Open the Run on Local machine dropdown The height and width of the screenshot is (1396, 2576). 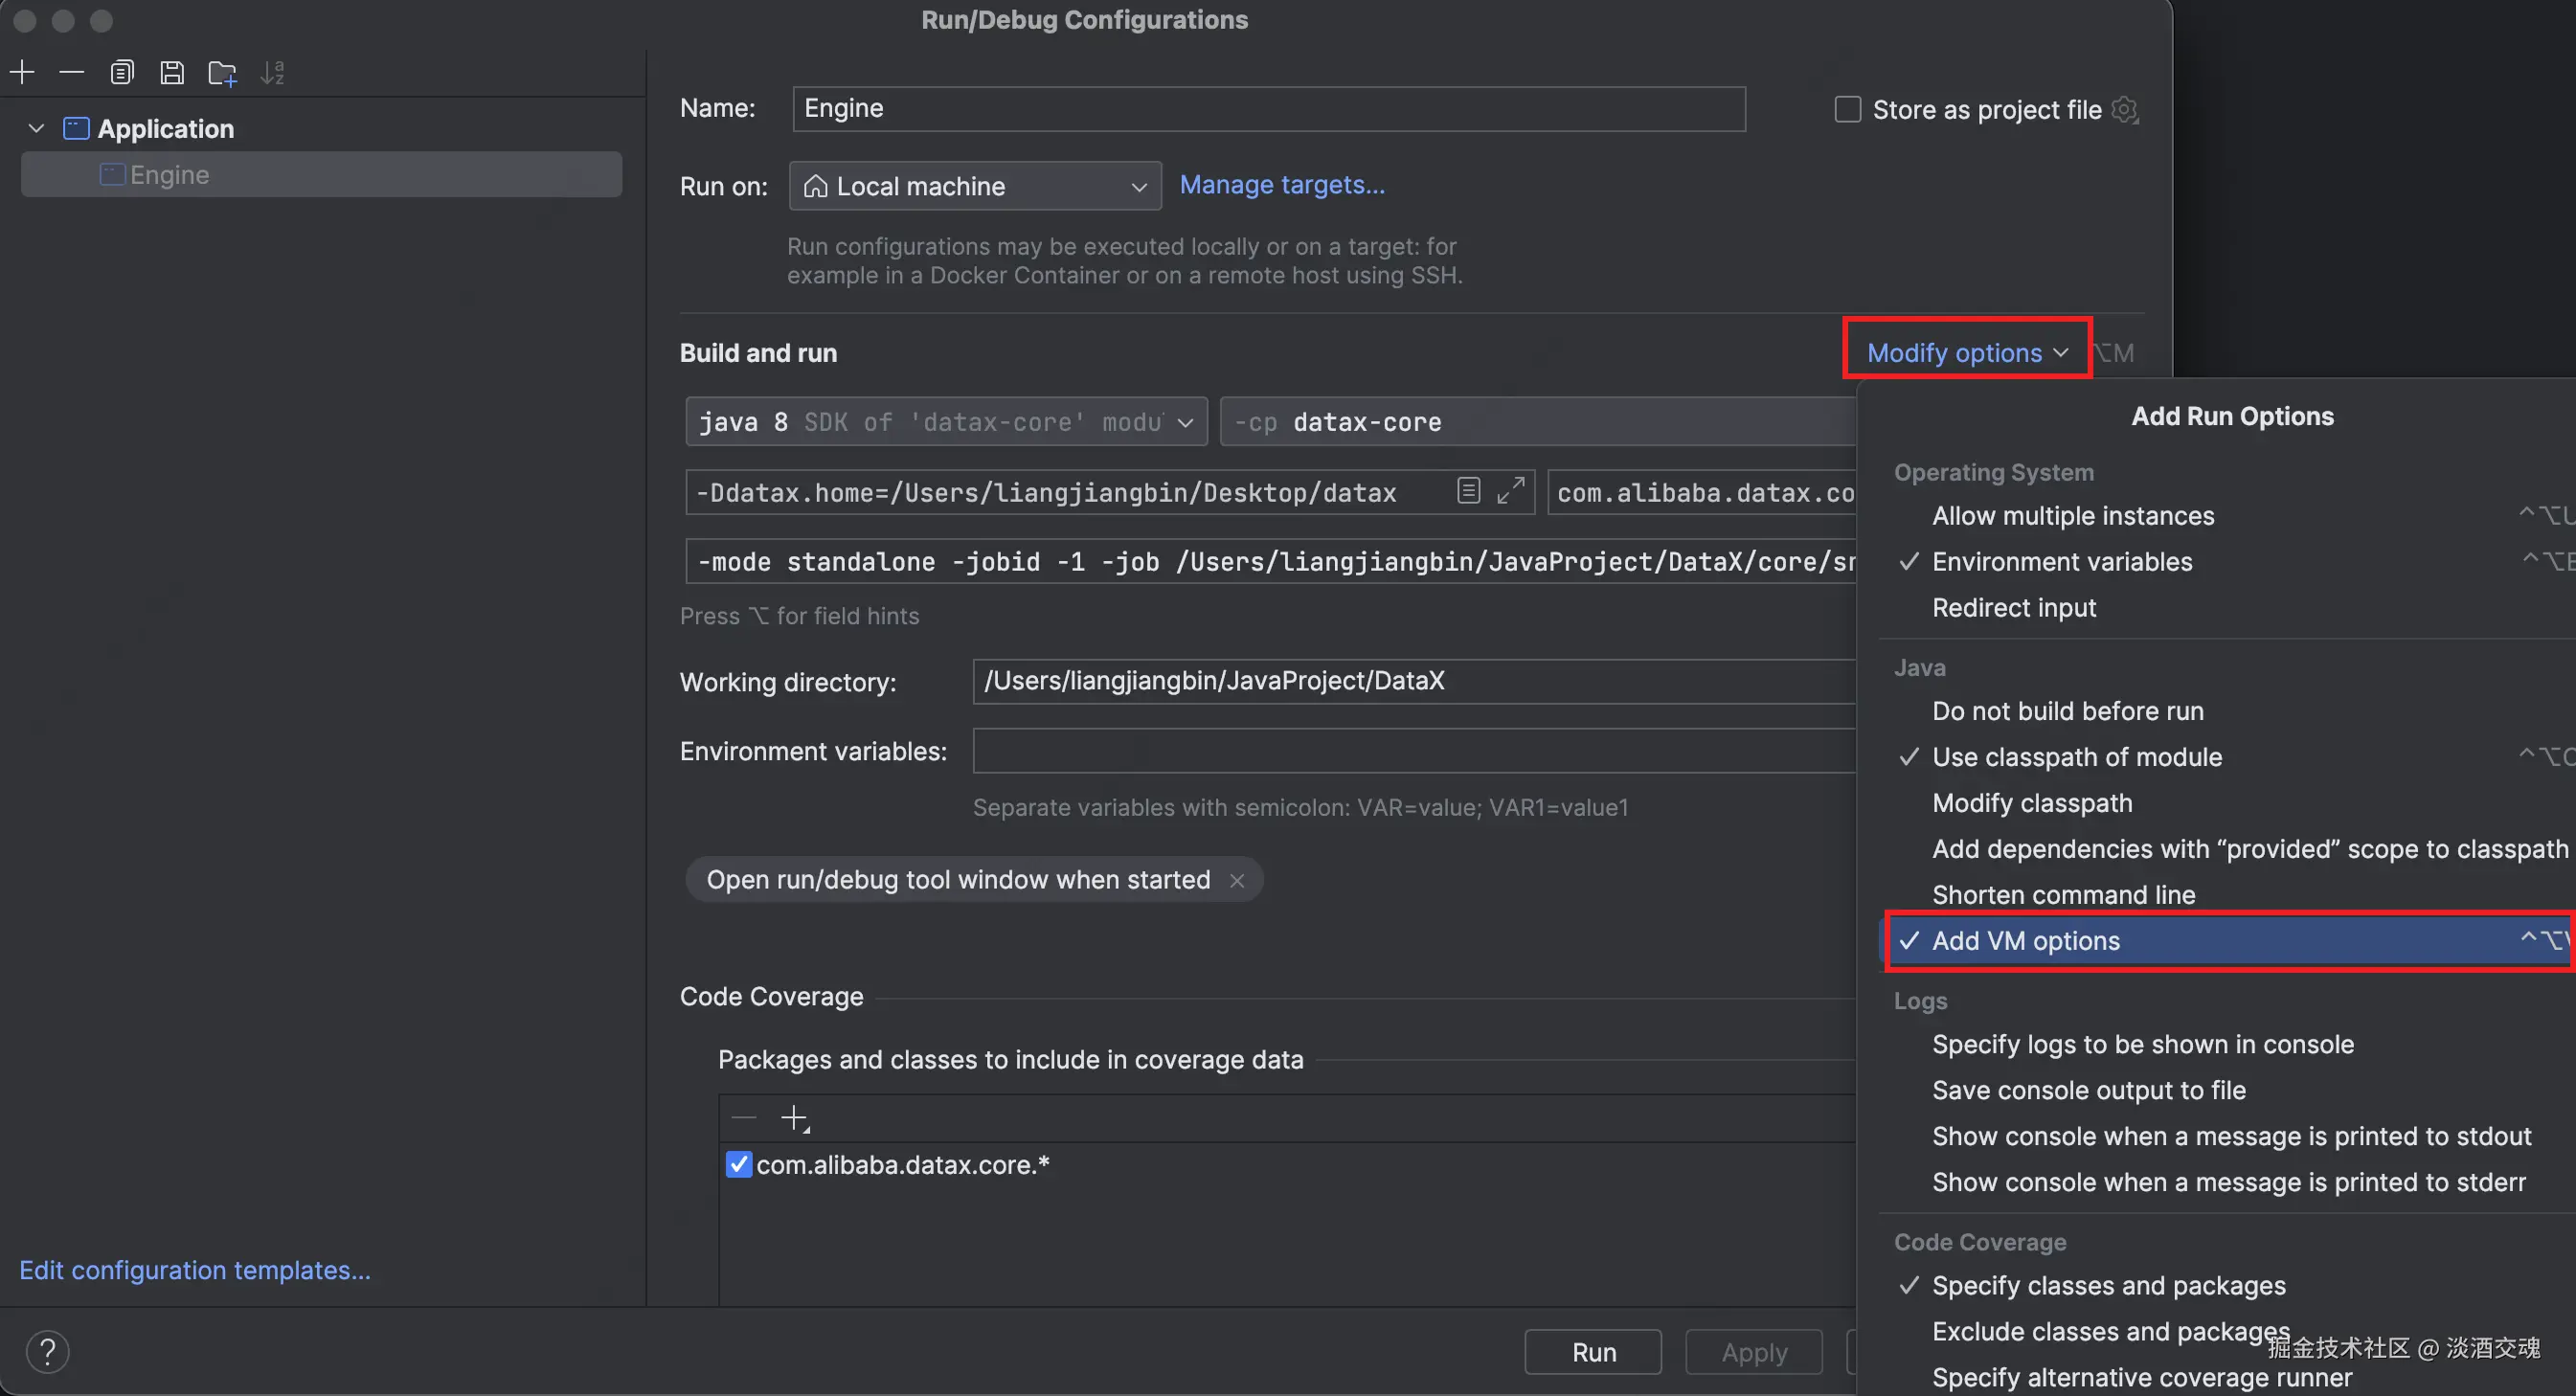975,186
